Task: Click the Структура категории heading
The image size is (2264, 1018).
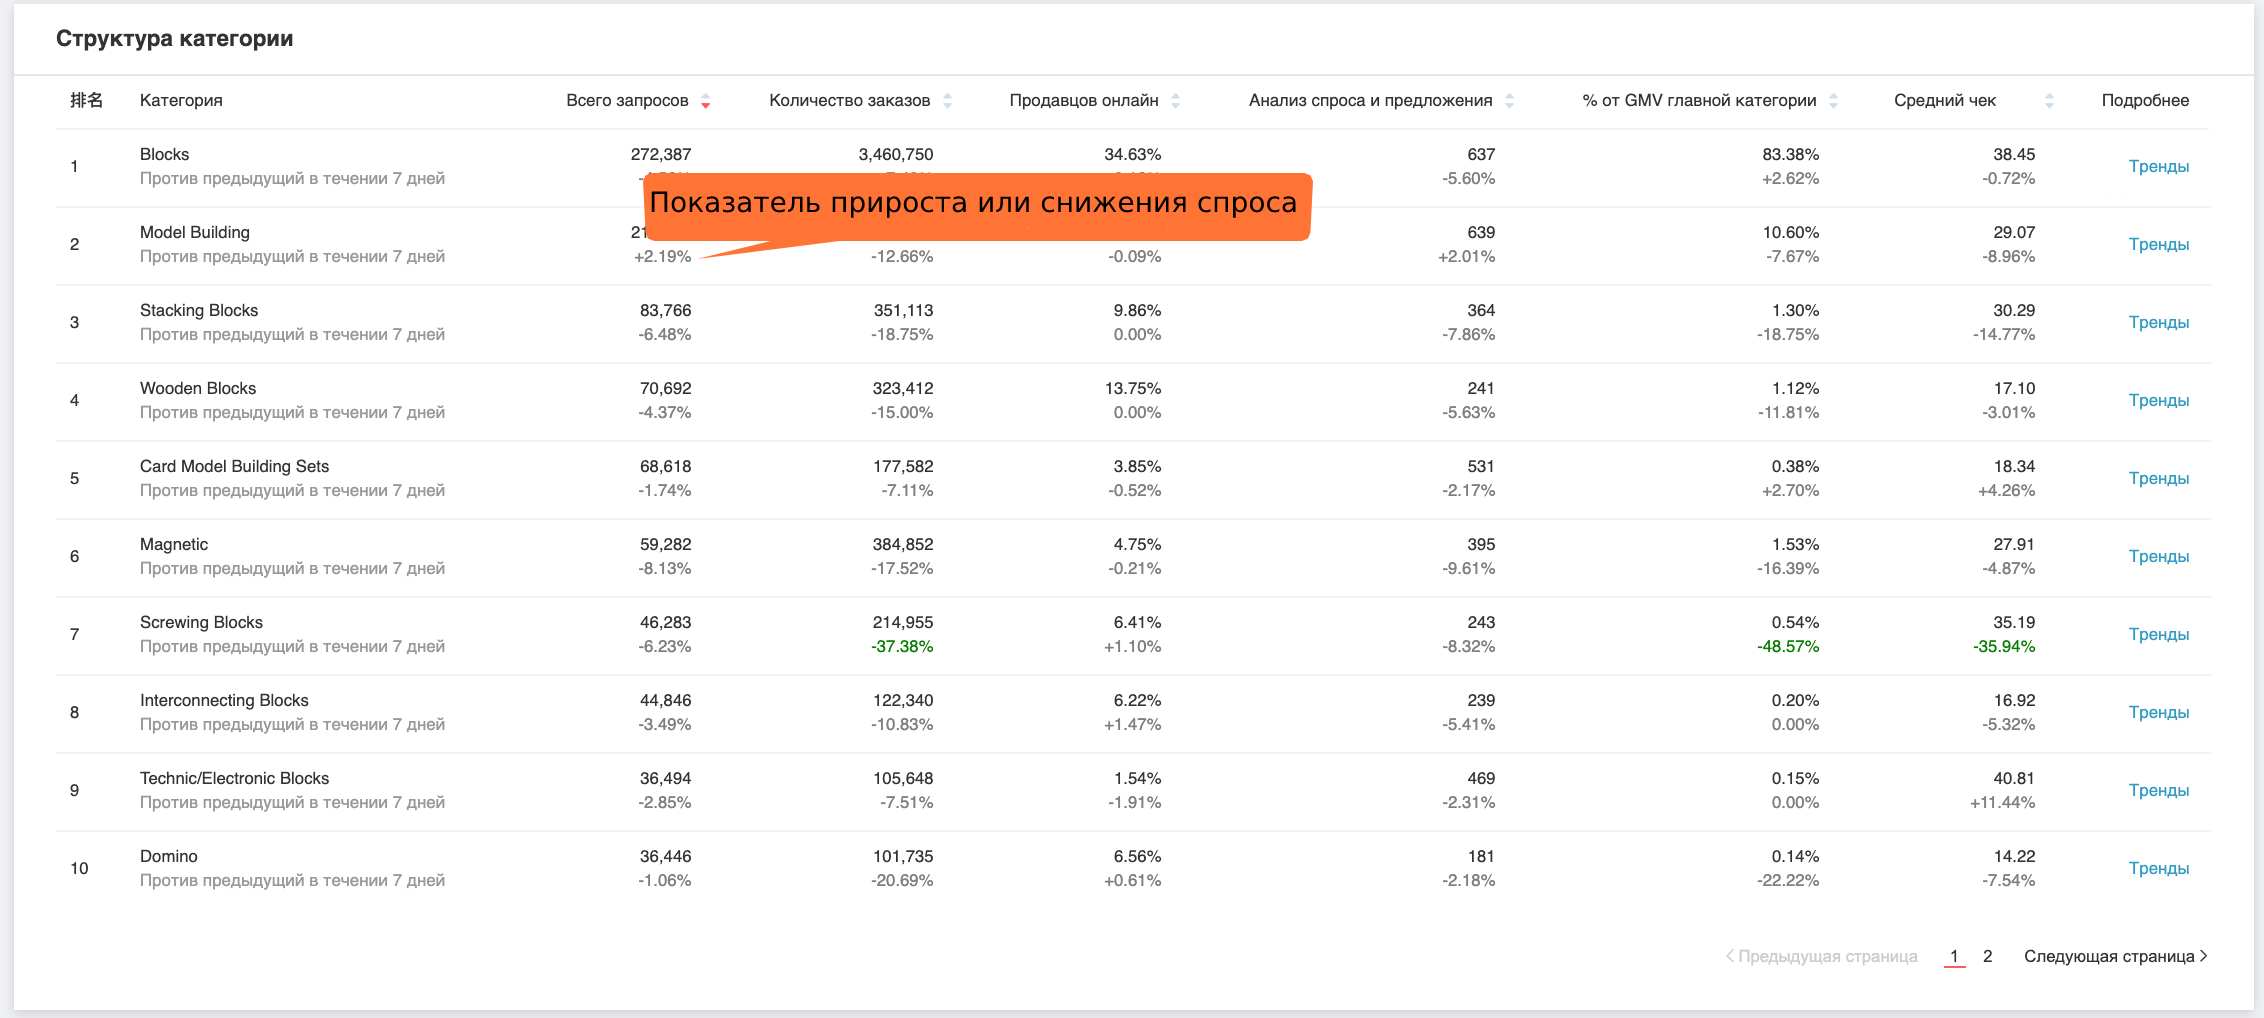Action: [x=174, y=38]
